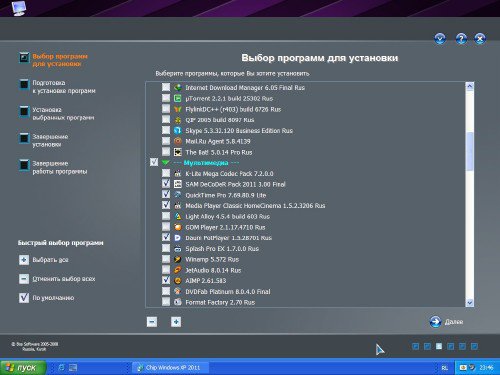Click the Internet Download Manager icon
The height and width of the screenshot is (375, 500).
178,88
